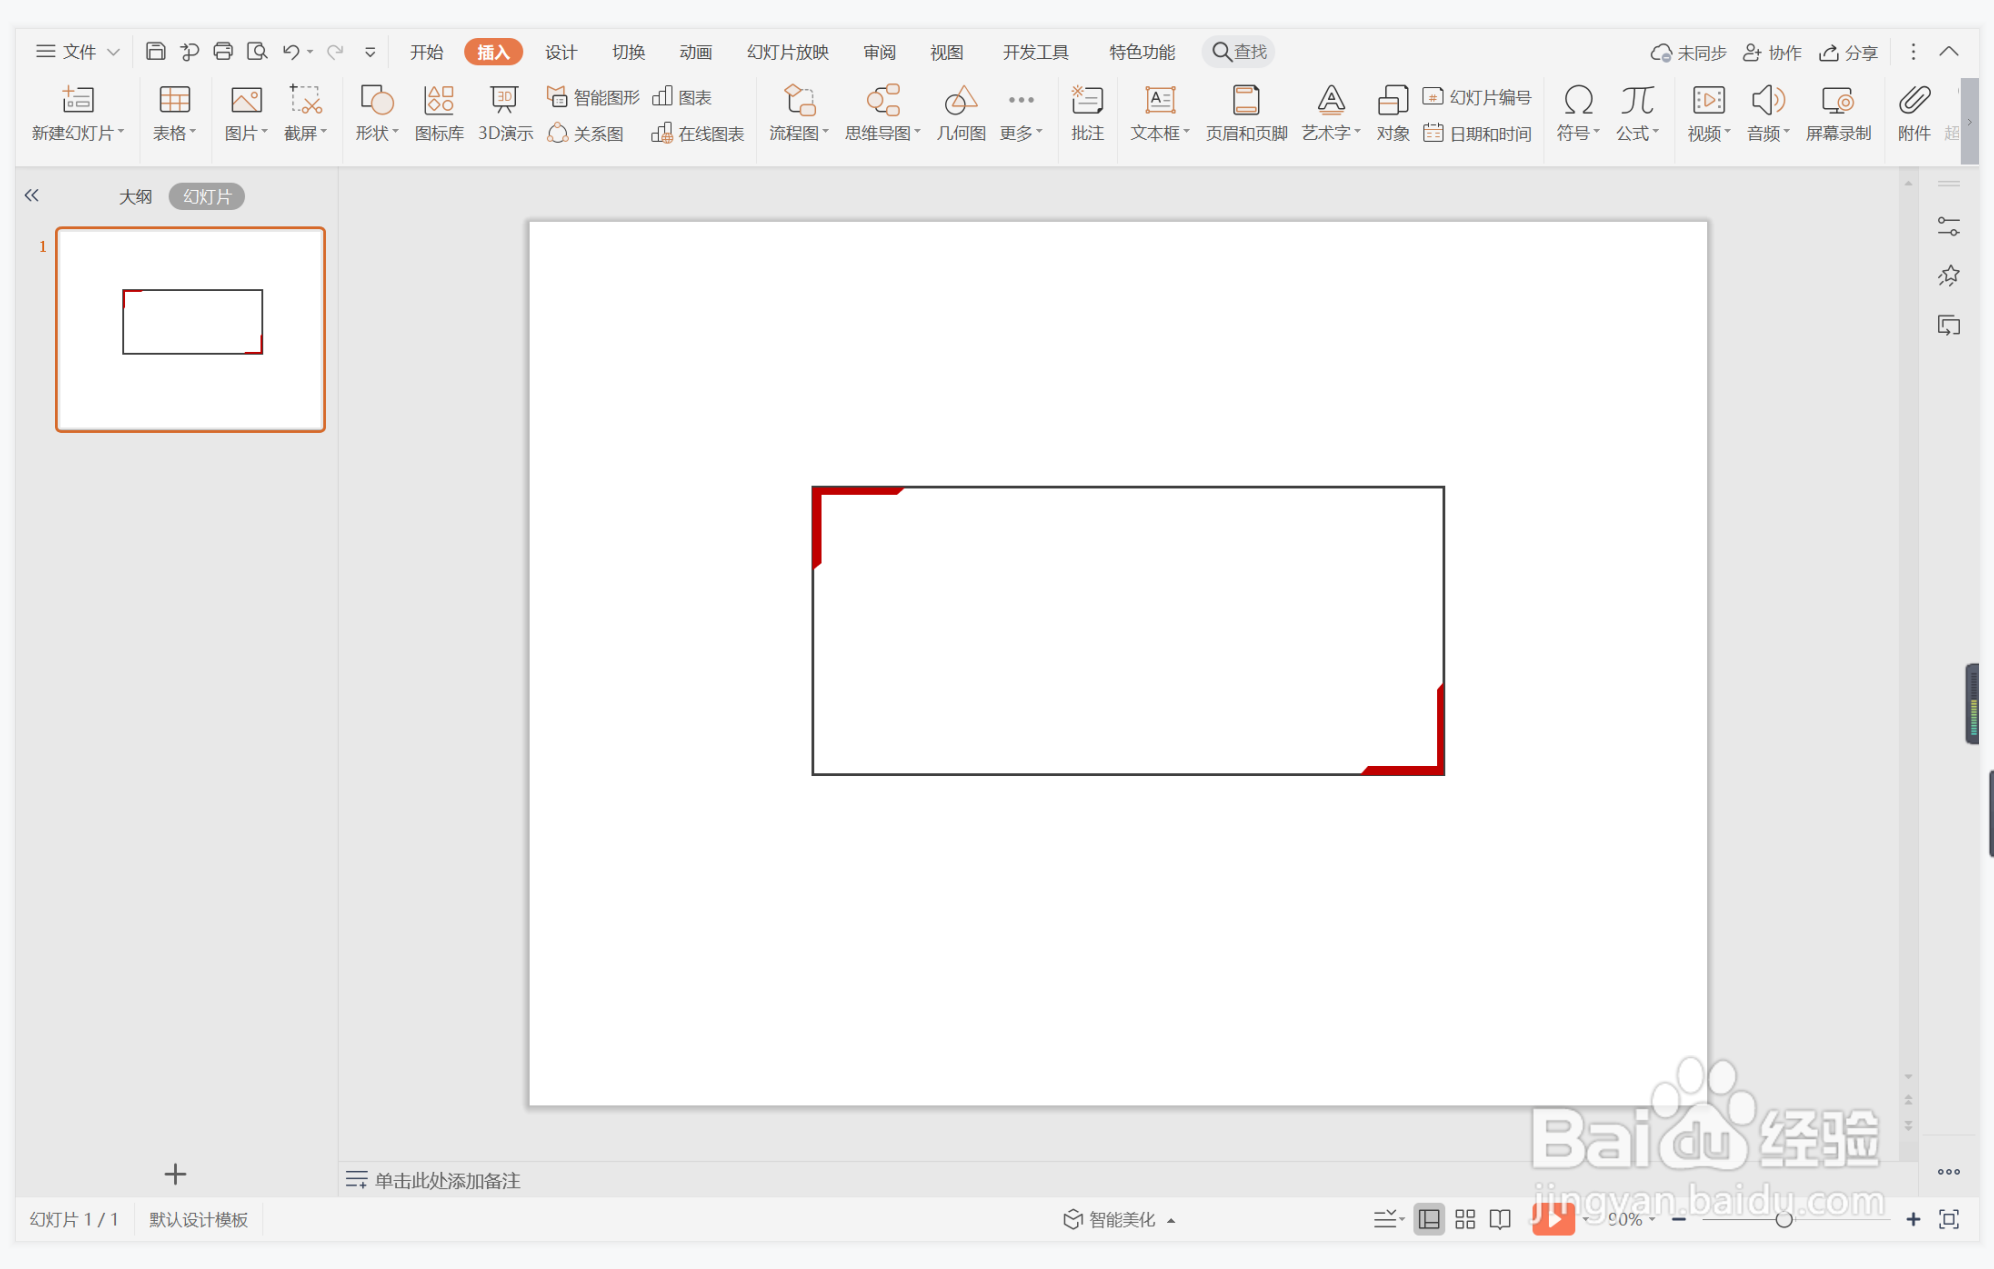Click the 屏幕录制 screen recording icon

tap(1837, 112)
